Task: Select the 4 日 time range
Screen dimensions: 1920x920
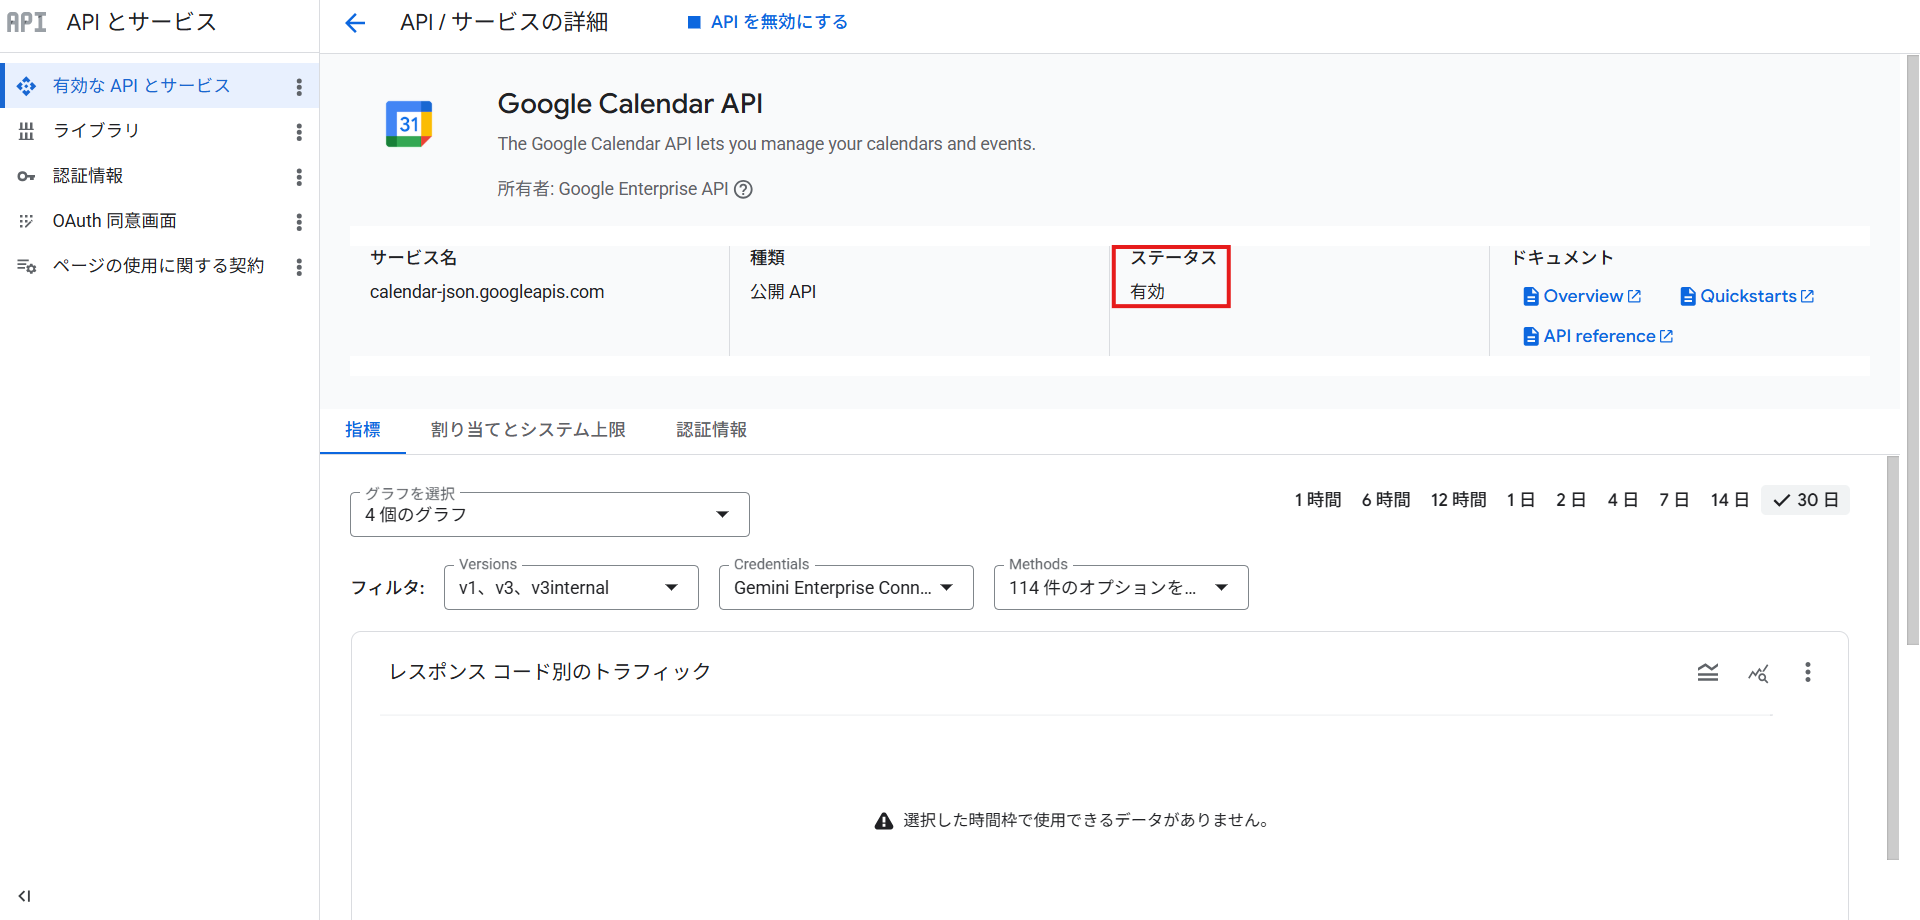Action: pos(1623,500)
